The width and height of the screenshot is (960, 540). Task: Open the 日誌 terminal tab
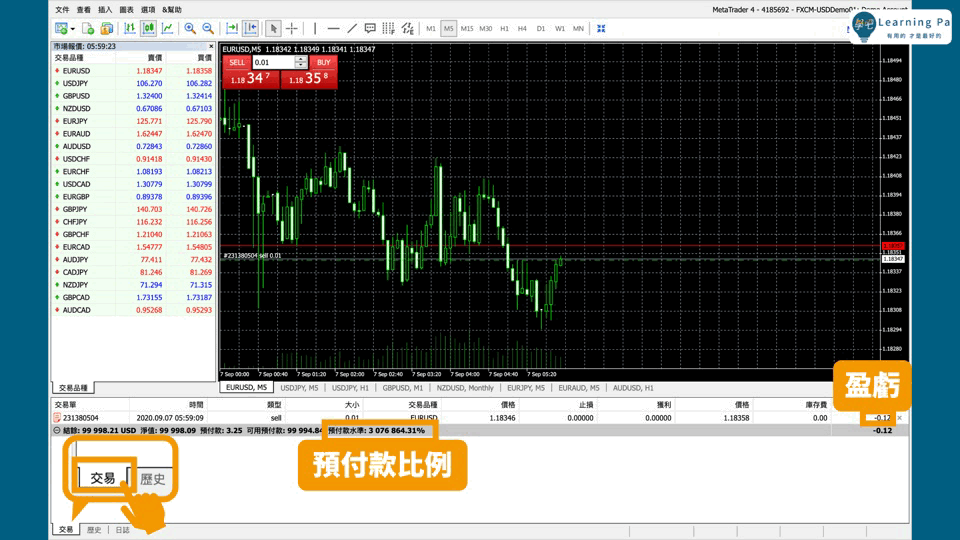(x=122, y=530)
